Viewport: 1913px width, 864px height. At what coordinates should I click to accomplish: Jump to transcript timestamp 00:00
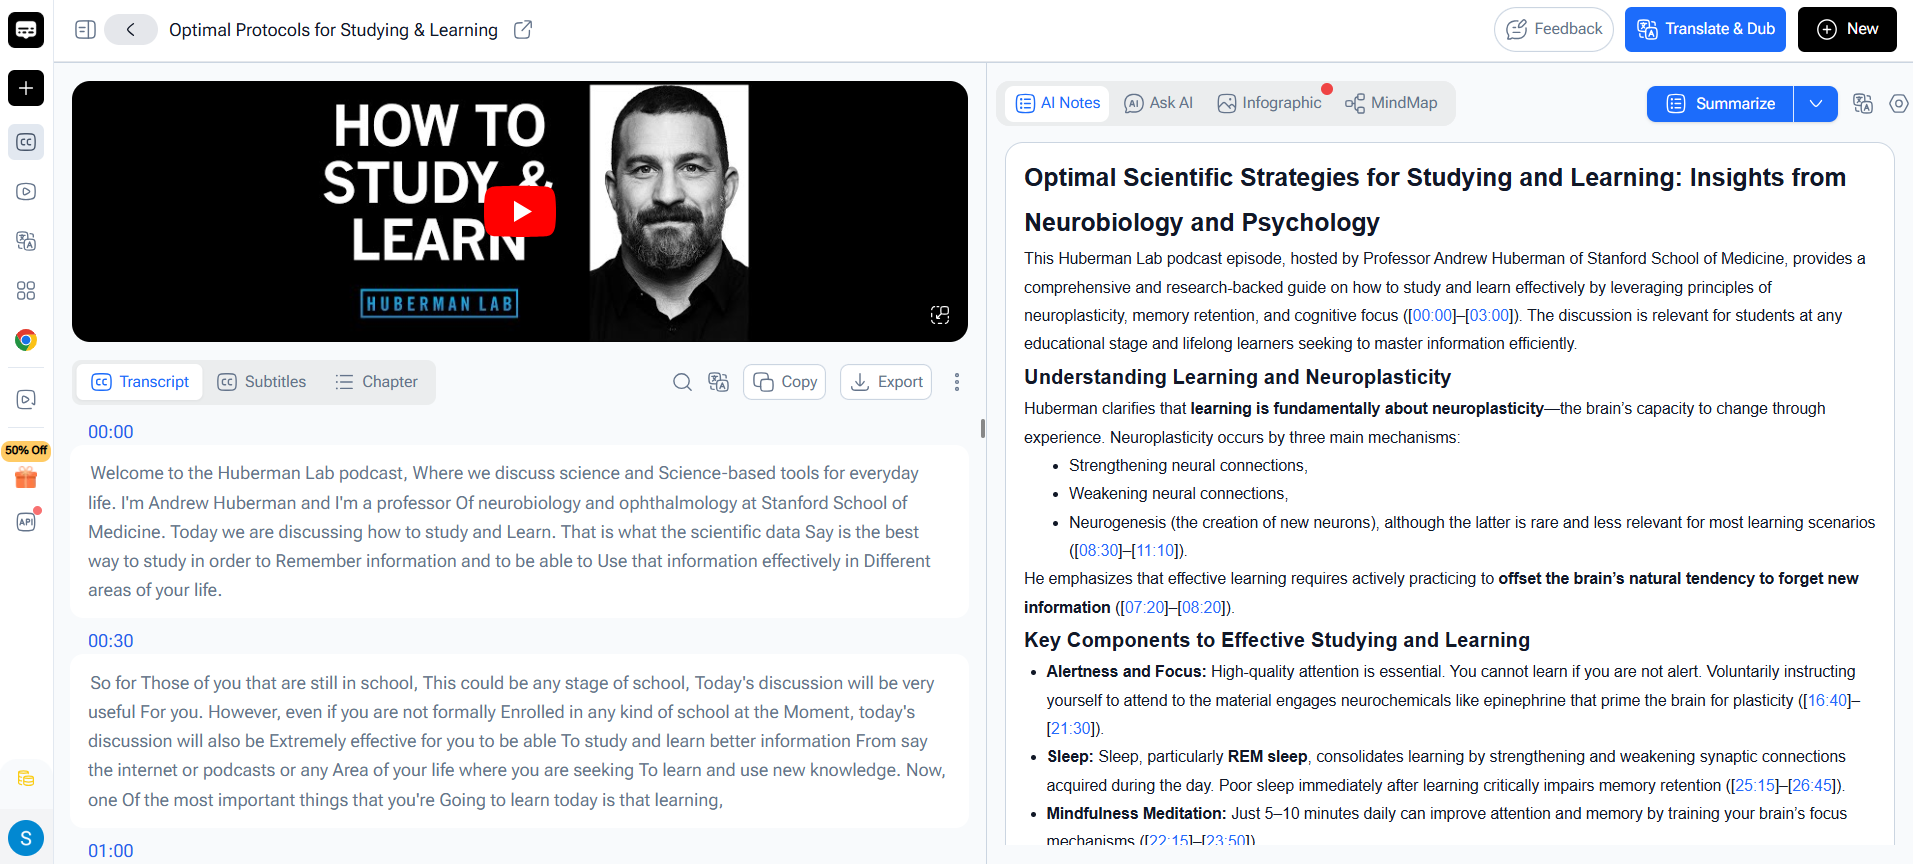pyautogui.click(x=111, y=432)
